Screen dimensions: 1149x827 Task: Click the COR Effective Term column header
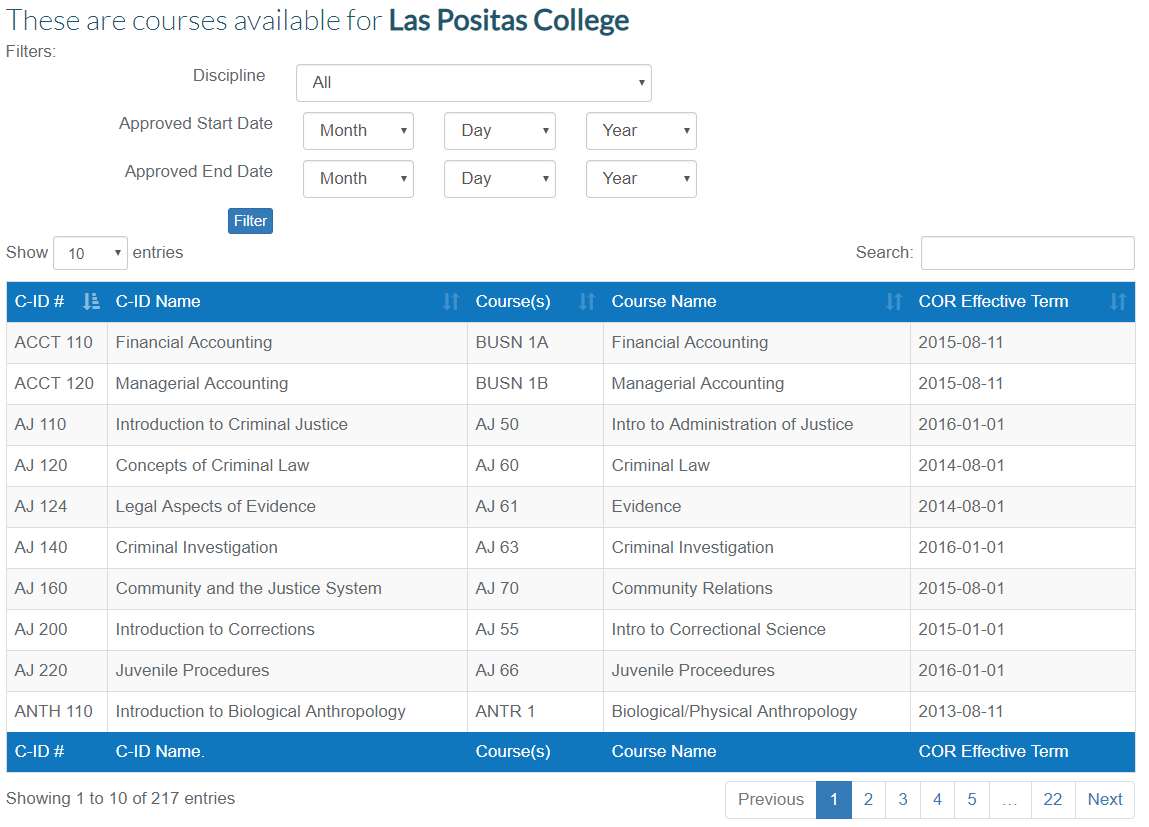1023,301
